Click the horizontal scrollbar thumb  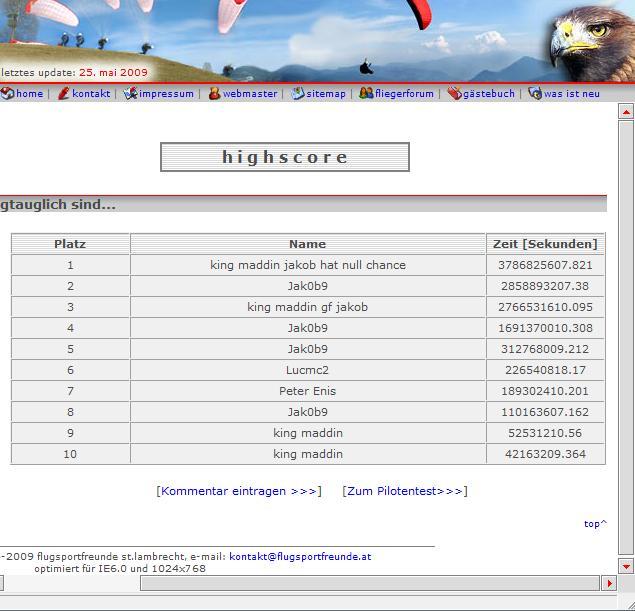[x=370, y=583]
